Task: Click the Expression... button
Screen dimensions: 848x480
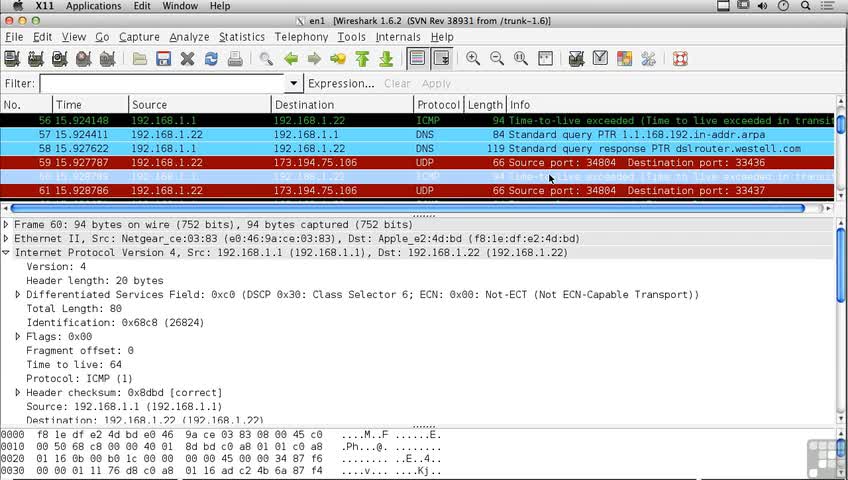Action: click(x=341, y=84)
